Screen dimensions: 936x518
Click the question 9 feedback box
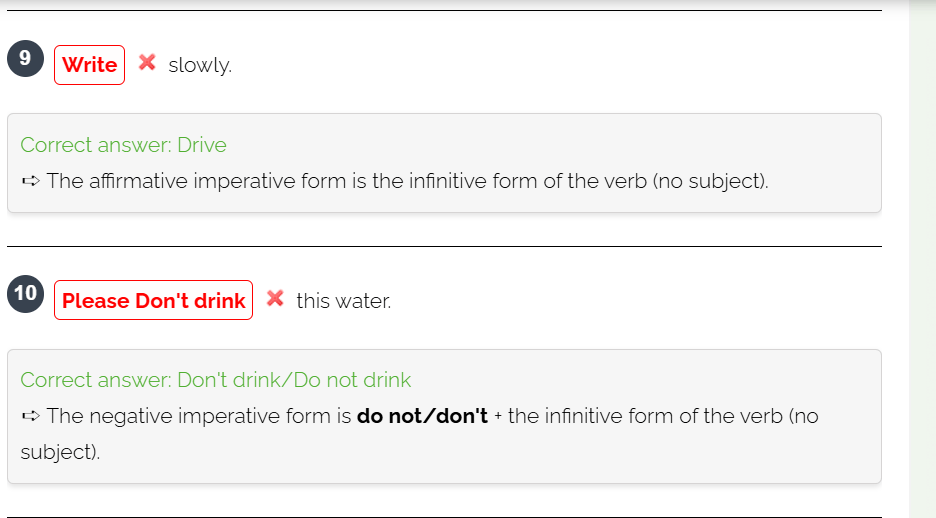tap(444, 163)
